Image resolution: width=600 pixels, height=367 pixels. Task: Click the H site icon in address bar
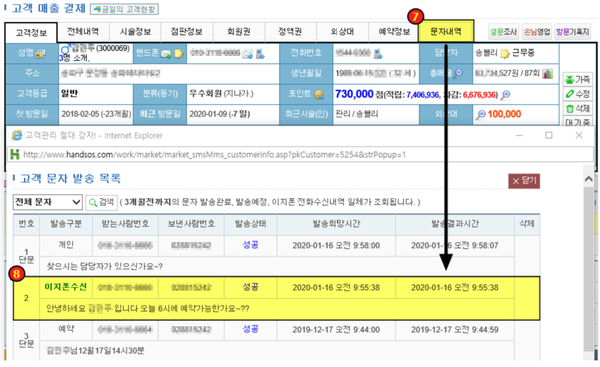coord(15,154)
